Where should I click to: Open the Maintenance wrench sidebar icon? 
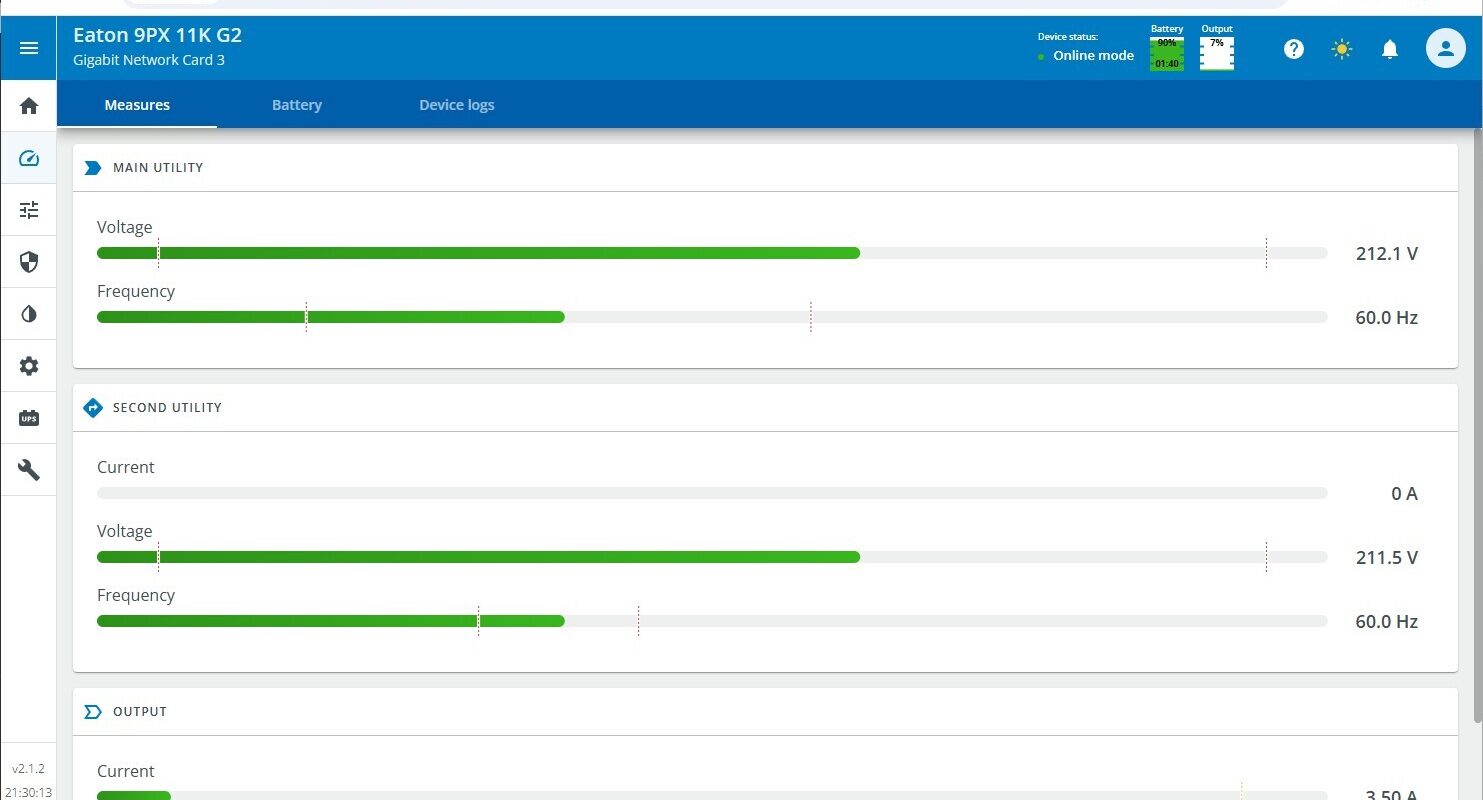[x=29, y=470]
